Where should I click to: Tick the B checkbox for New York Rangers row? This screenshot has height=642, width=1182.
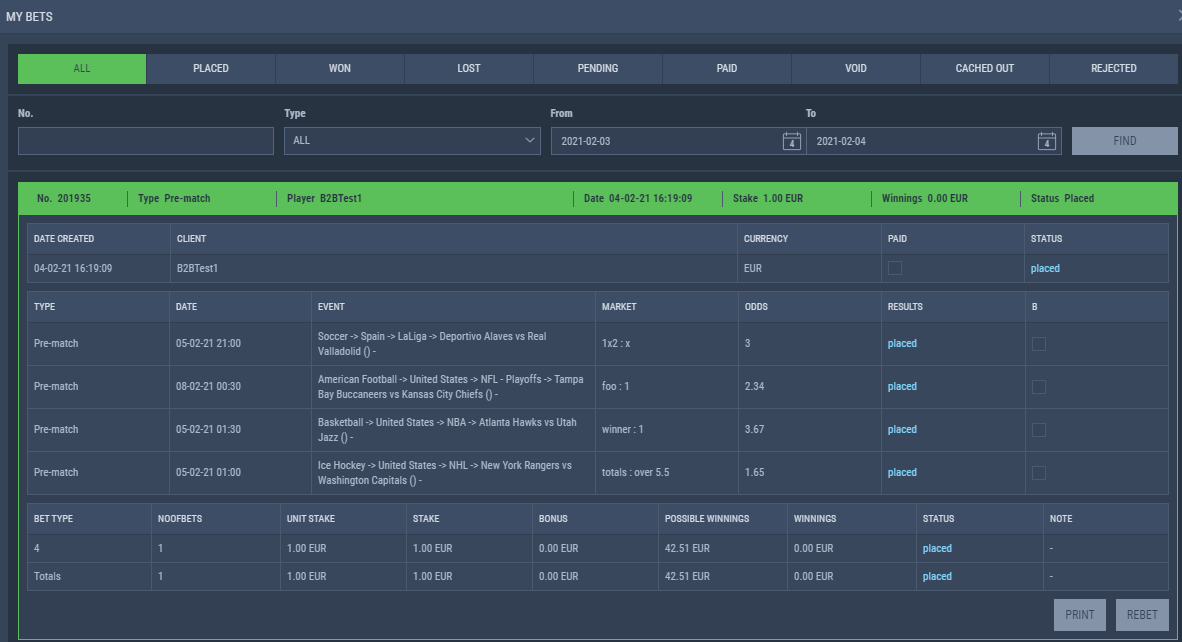(x=1039, y=472)
